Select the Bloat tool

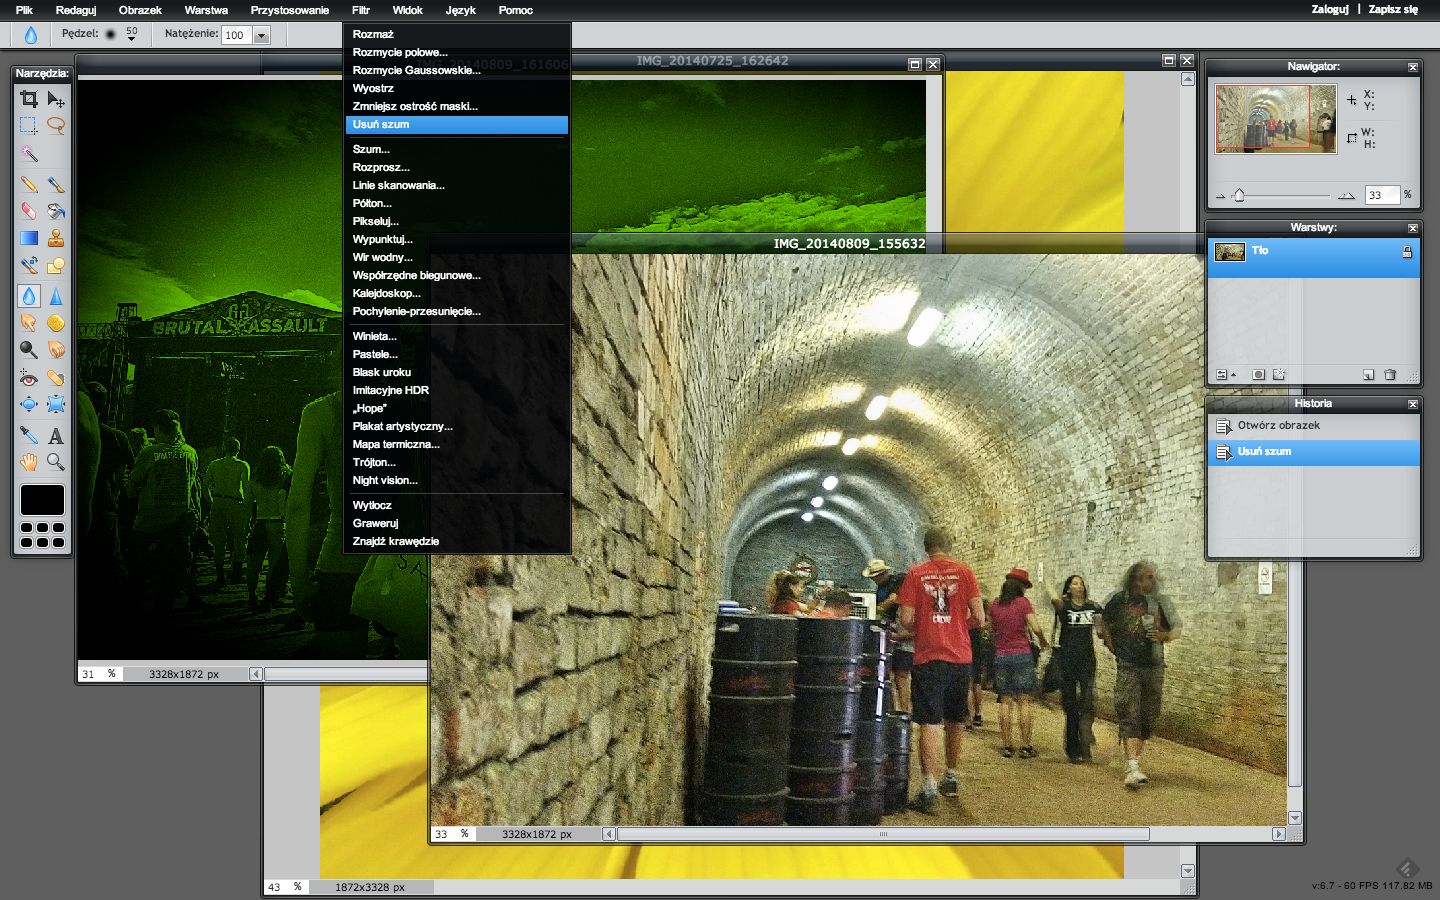[x=29, y=405]
